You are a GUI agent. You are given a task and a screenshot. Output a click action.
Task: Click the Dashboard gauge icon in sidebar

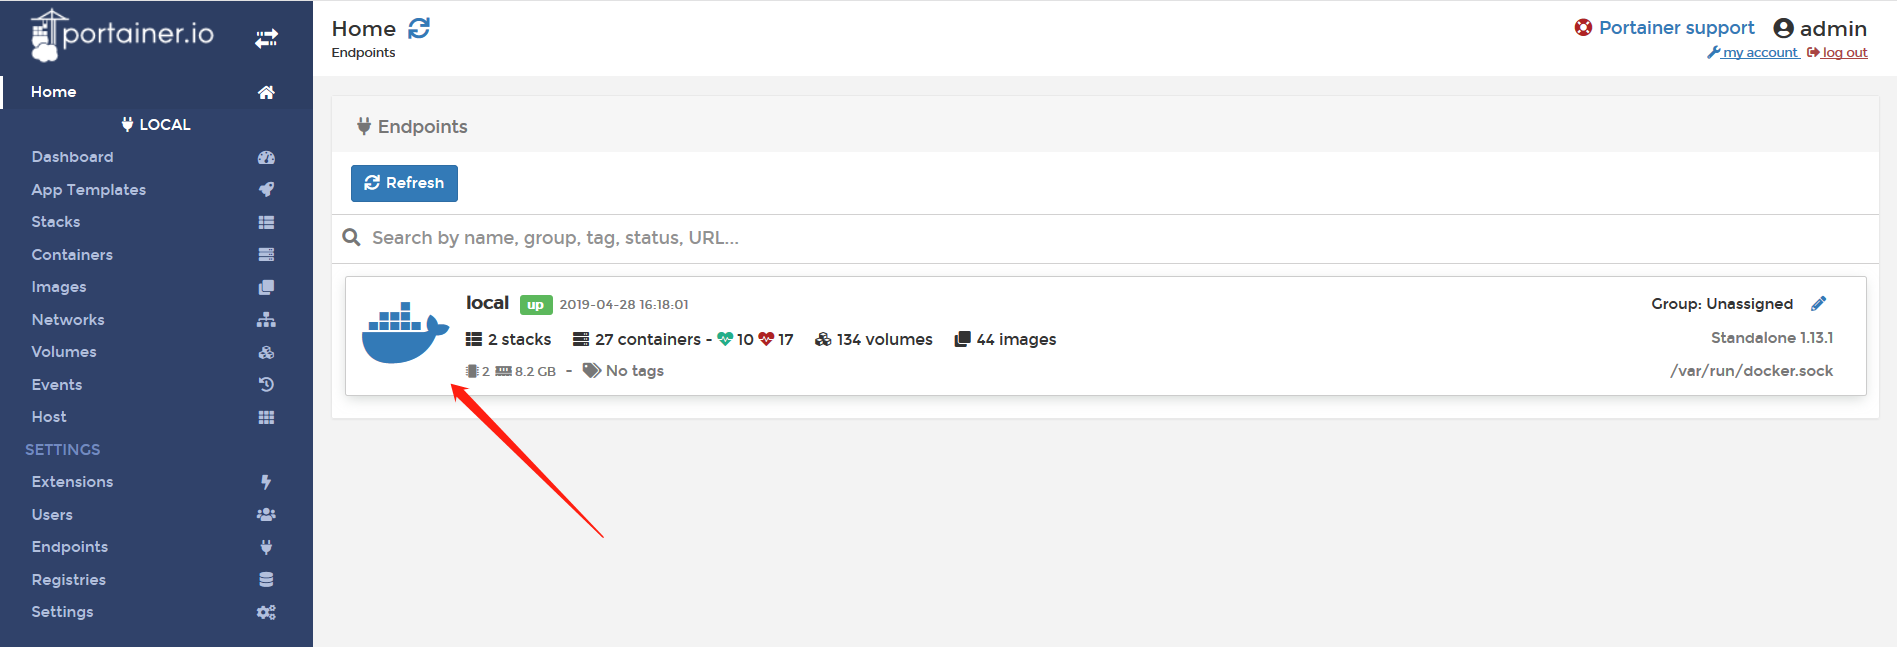(266, 157)
